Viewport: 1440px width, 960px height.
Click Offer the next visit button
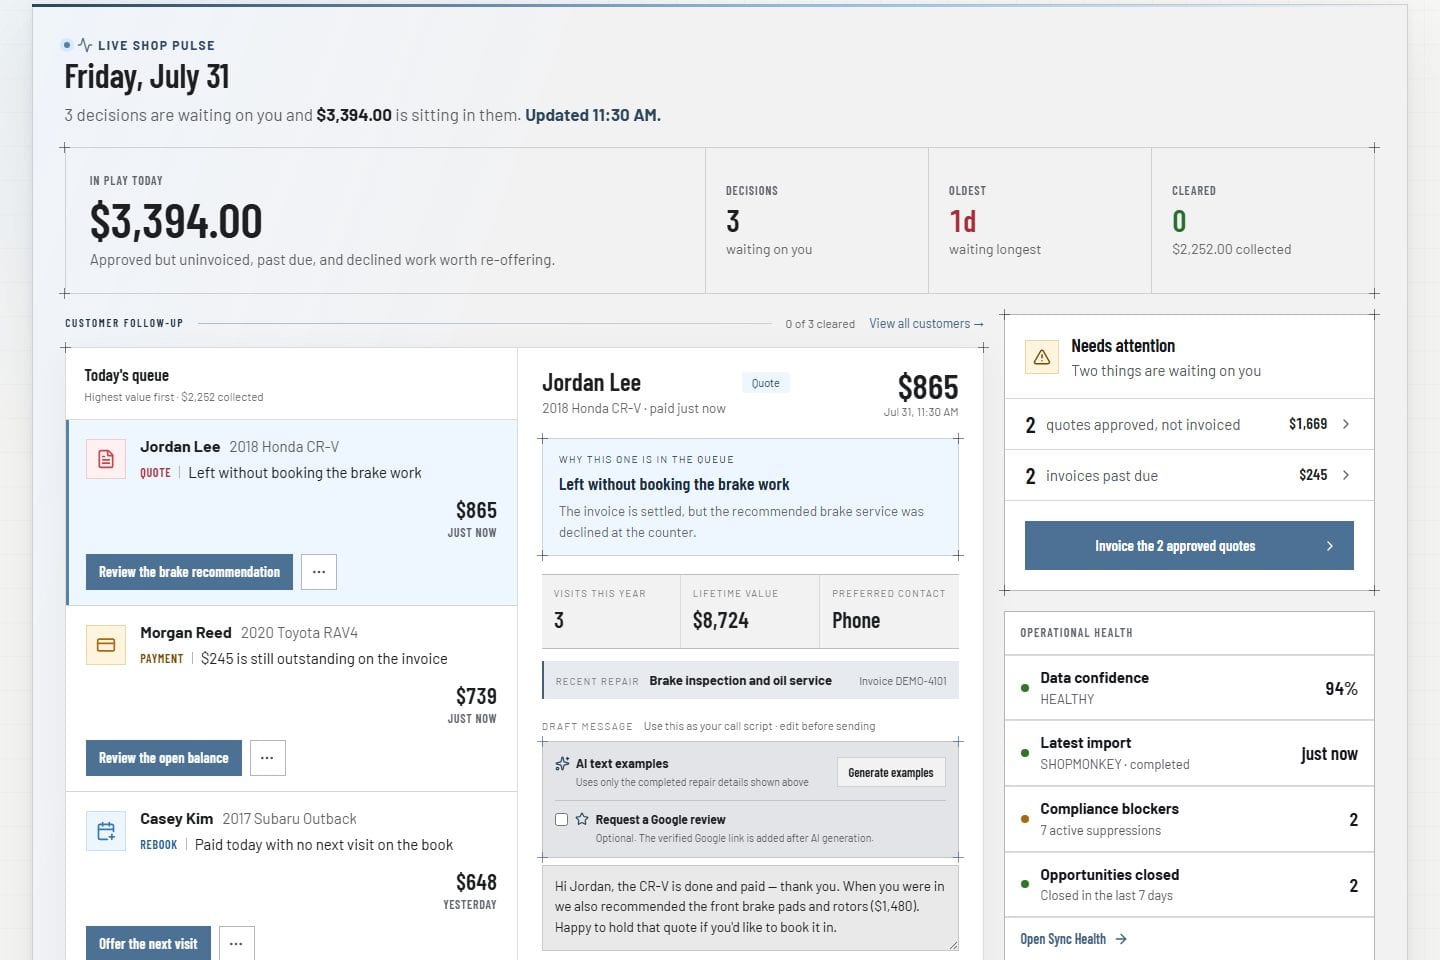click(148, 944)
